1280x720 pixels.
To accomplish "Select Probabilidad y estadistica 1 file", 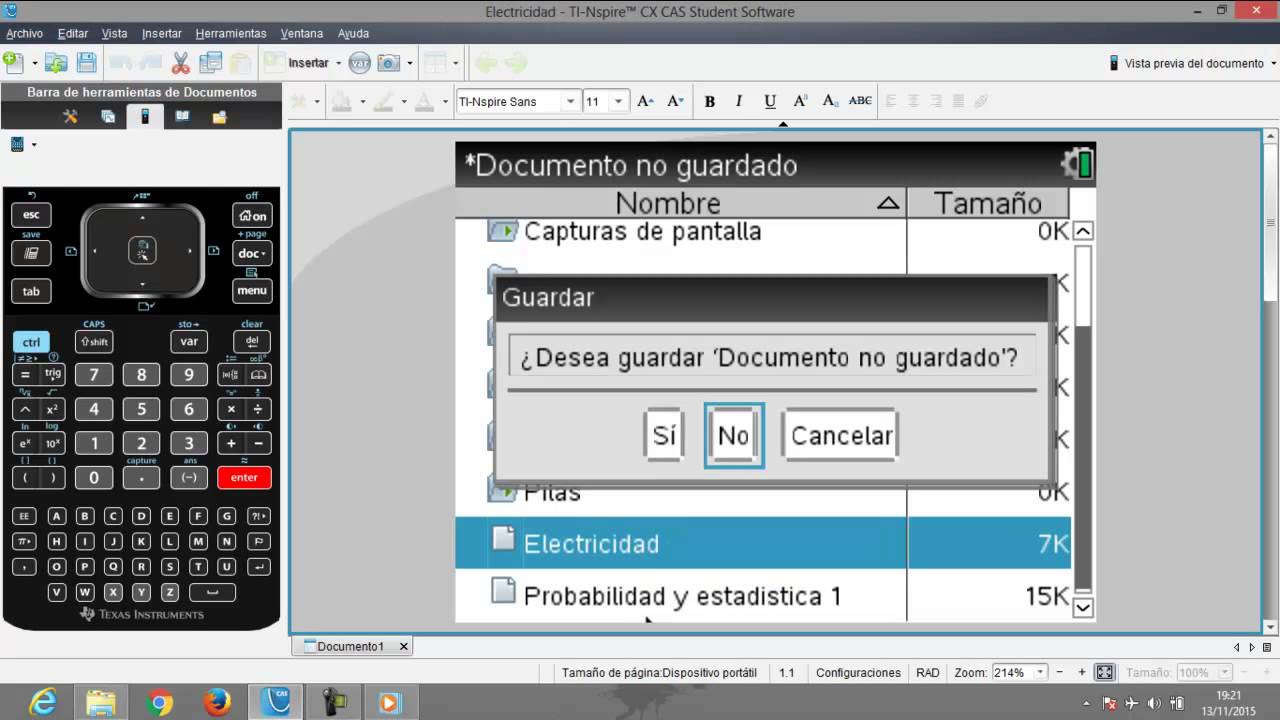I will point(763,596).
